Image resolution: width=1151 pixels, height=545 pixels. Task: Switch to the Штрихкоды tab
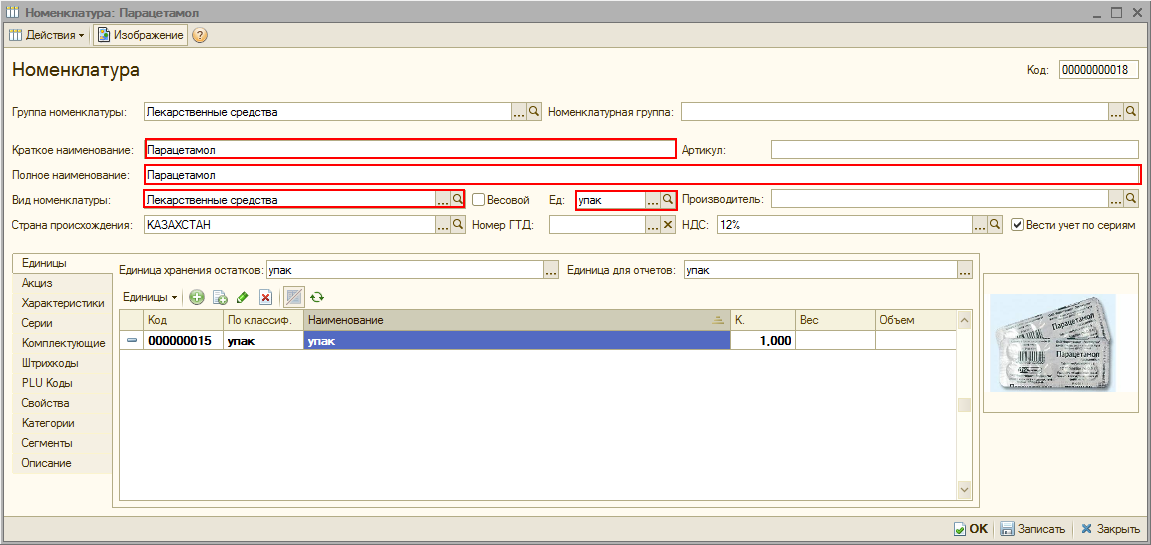50,363
